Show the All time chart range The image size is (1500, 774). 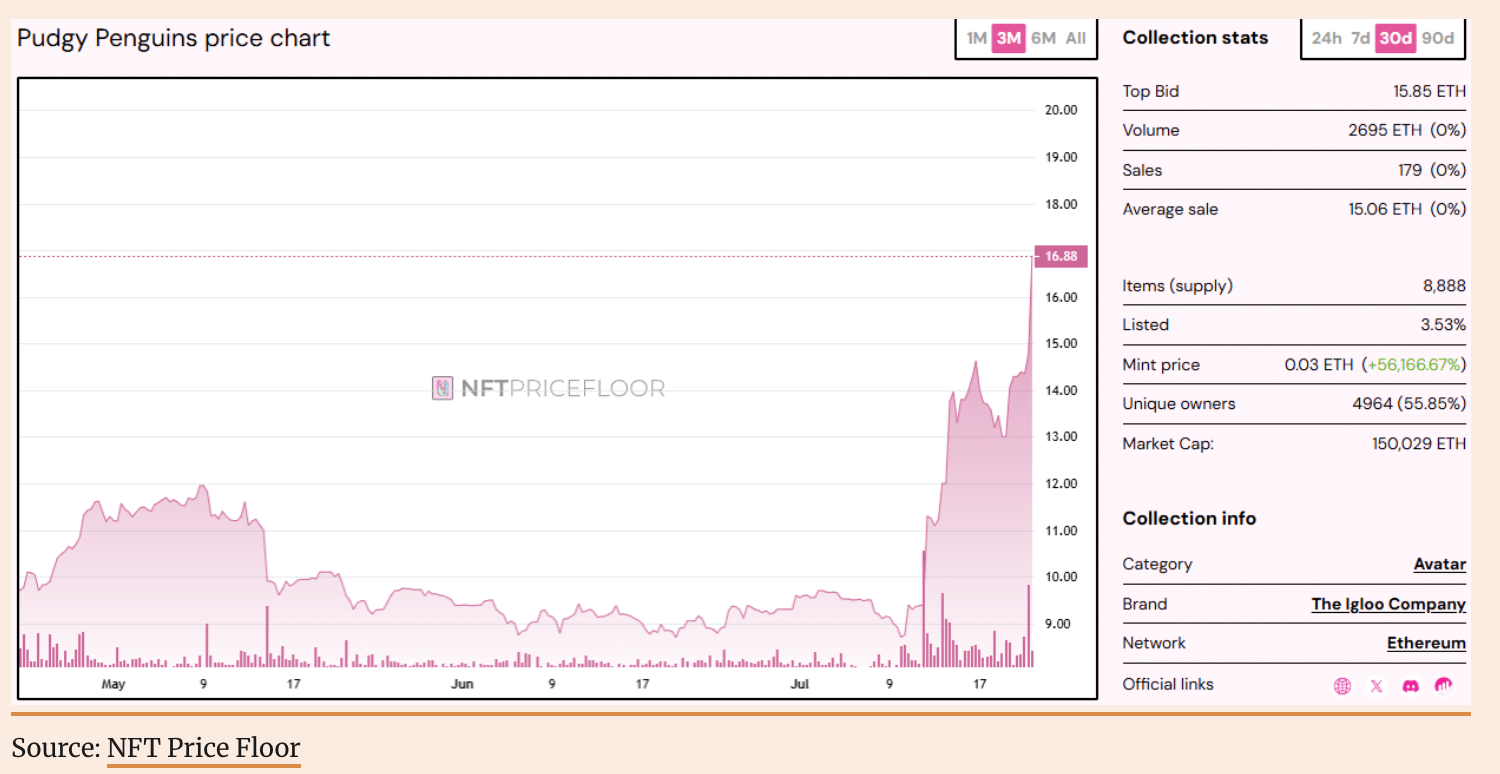pyautogui.click(x=1076, y=38)
